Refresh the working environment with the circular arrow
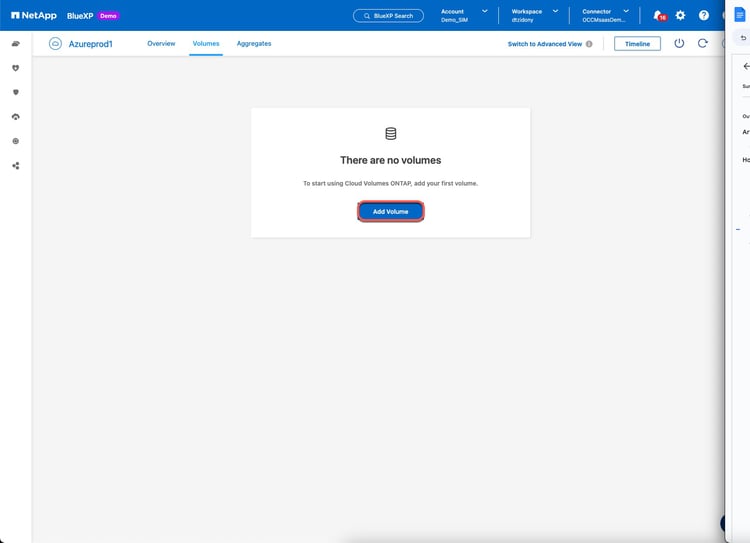This screenshot has width=750, height=543. (x=703, y=44)
